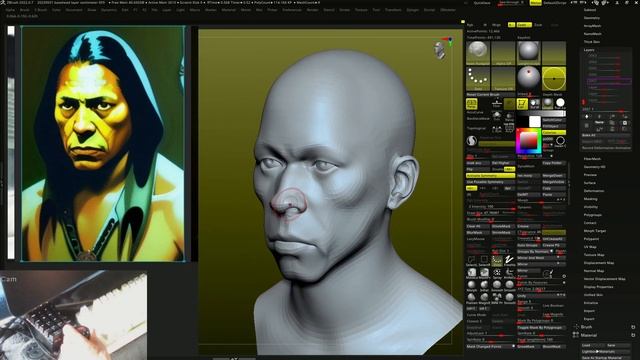
Task: Select the Morph brush
Action: [x=471, y=285]
